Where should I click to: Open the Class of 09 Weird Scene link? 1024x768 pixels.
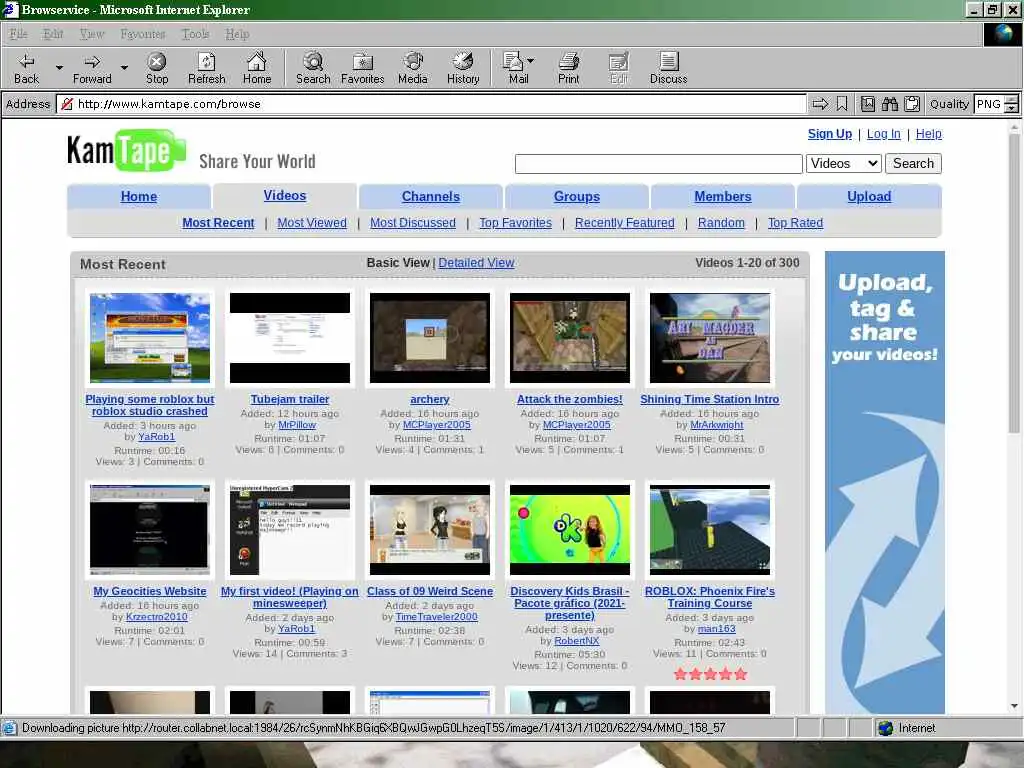pos(430,591)
